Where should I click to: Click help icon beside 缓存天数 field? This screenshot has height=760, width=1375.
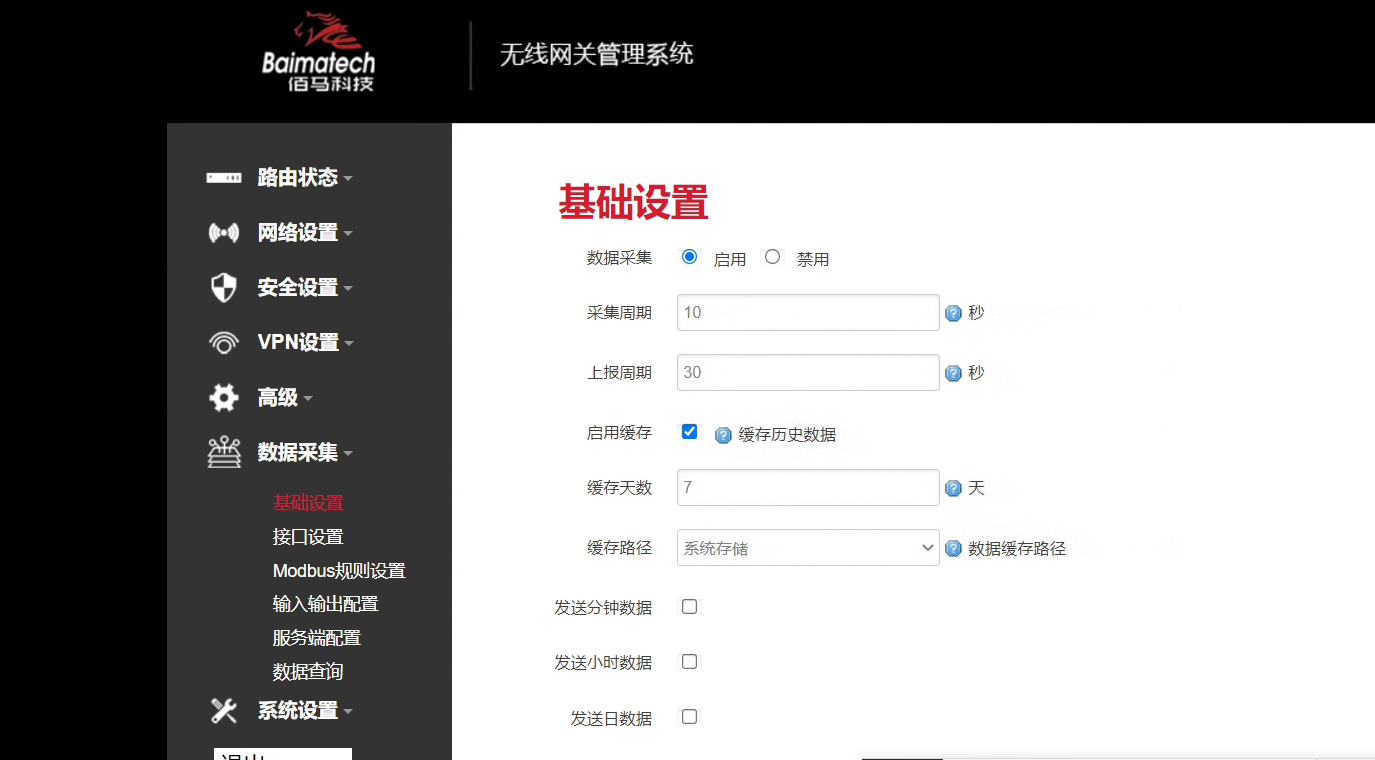tap(952, 487)
